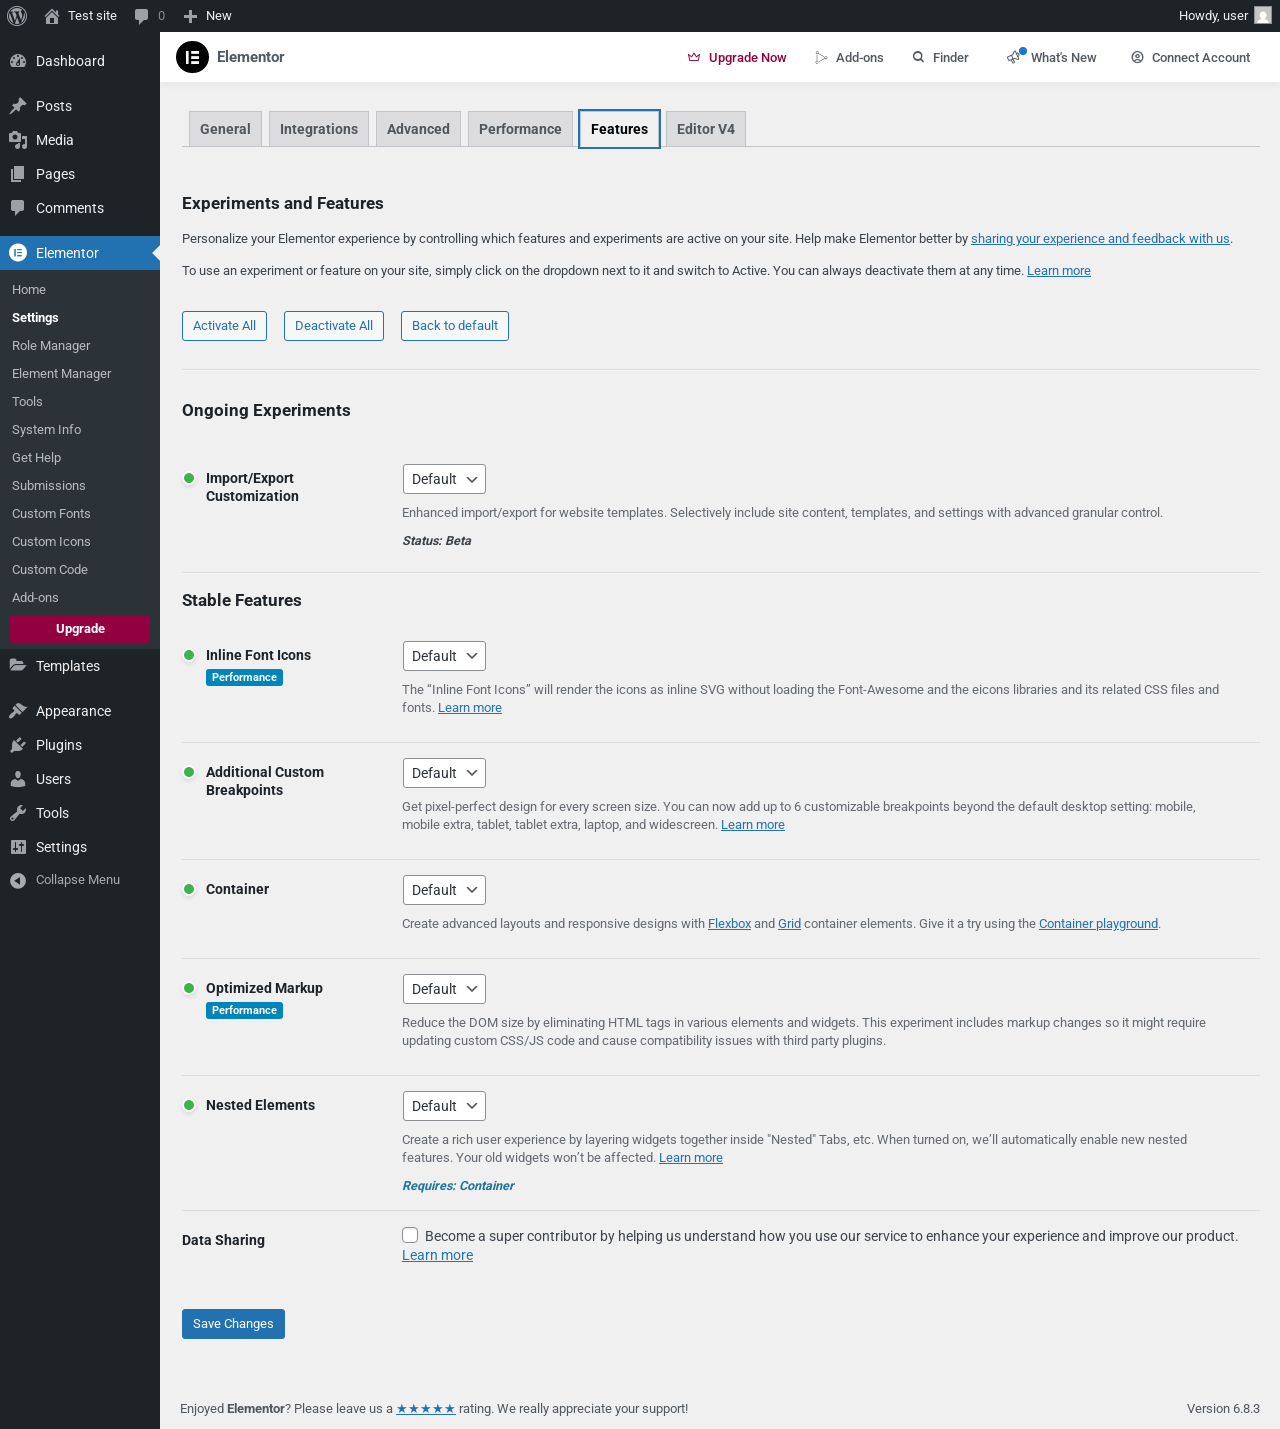Click the Collapse Menu arrow icon
Viewport: 1280px width, 1429px height.
click(x=18, y=881)
